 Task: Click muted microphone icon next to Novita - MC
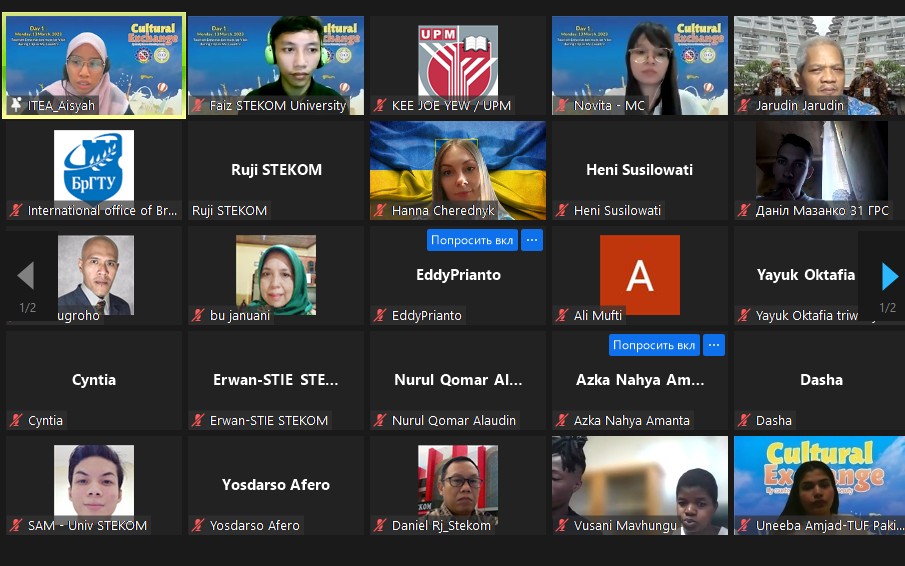[x=562, y=105]
